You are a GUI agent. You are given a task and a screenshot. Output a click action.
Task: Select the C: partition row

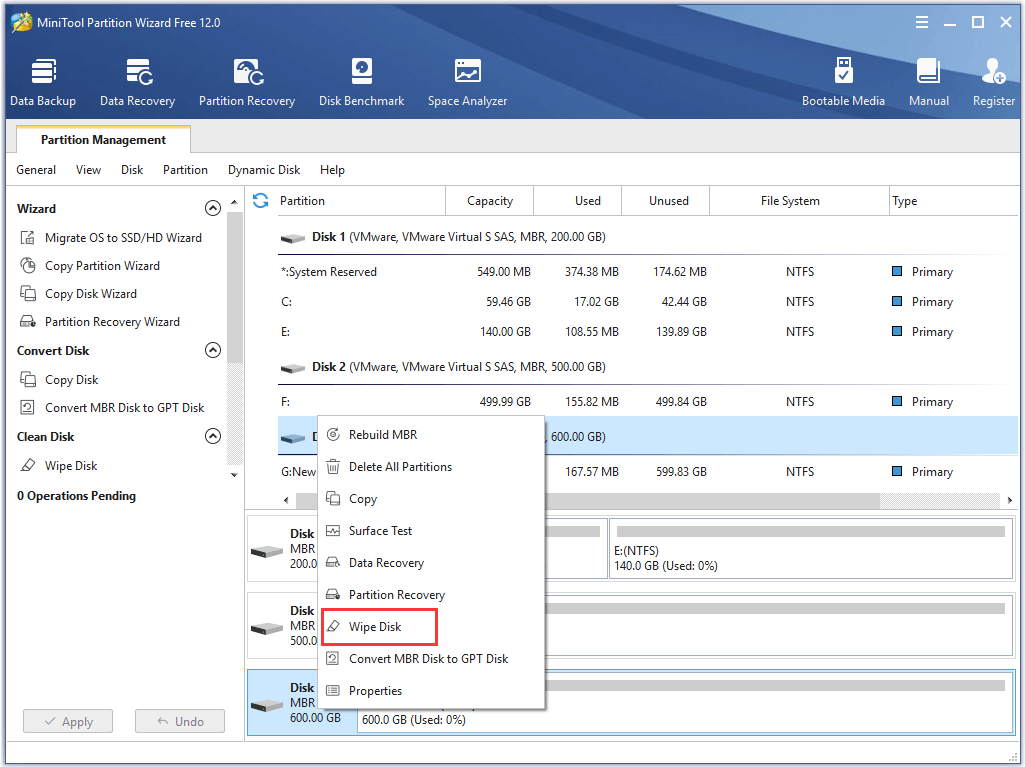[x=648, y=301]
